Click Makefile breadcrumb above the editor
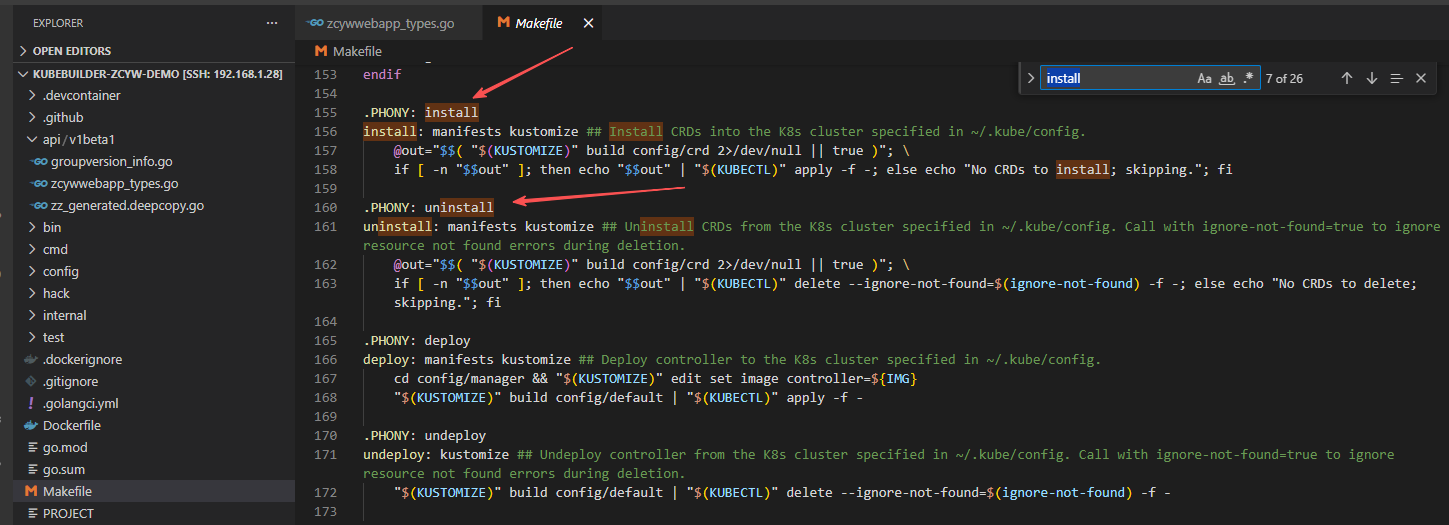1449x525 pixels. pos(355,51)
